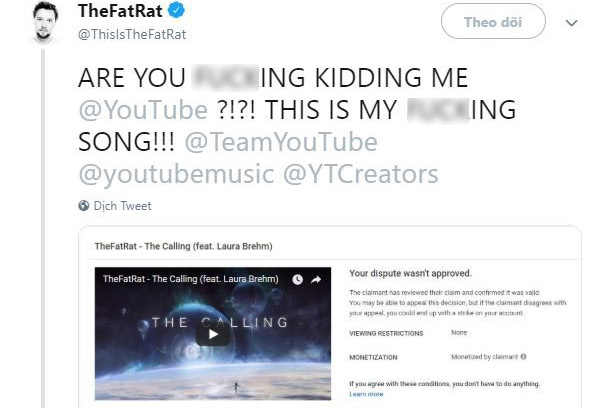Open the tweet options chevron menu
The image size is (611, 408).
tap(571, 22)
